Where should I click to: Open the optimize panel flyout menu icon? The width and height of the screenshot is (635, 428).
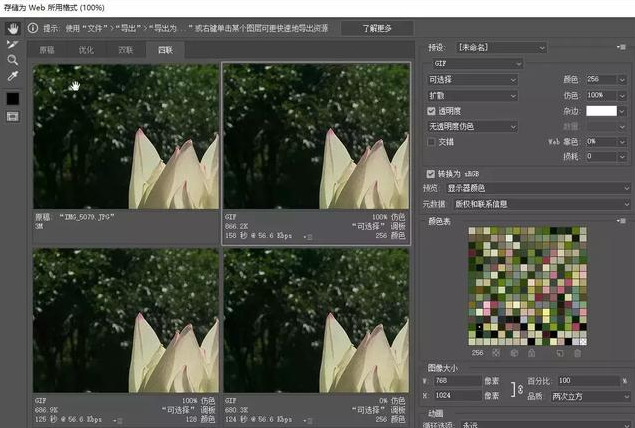[621, 47]
